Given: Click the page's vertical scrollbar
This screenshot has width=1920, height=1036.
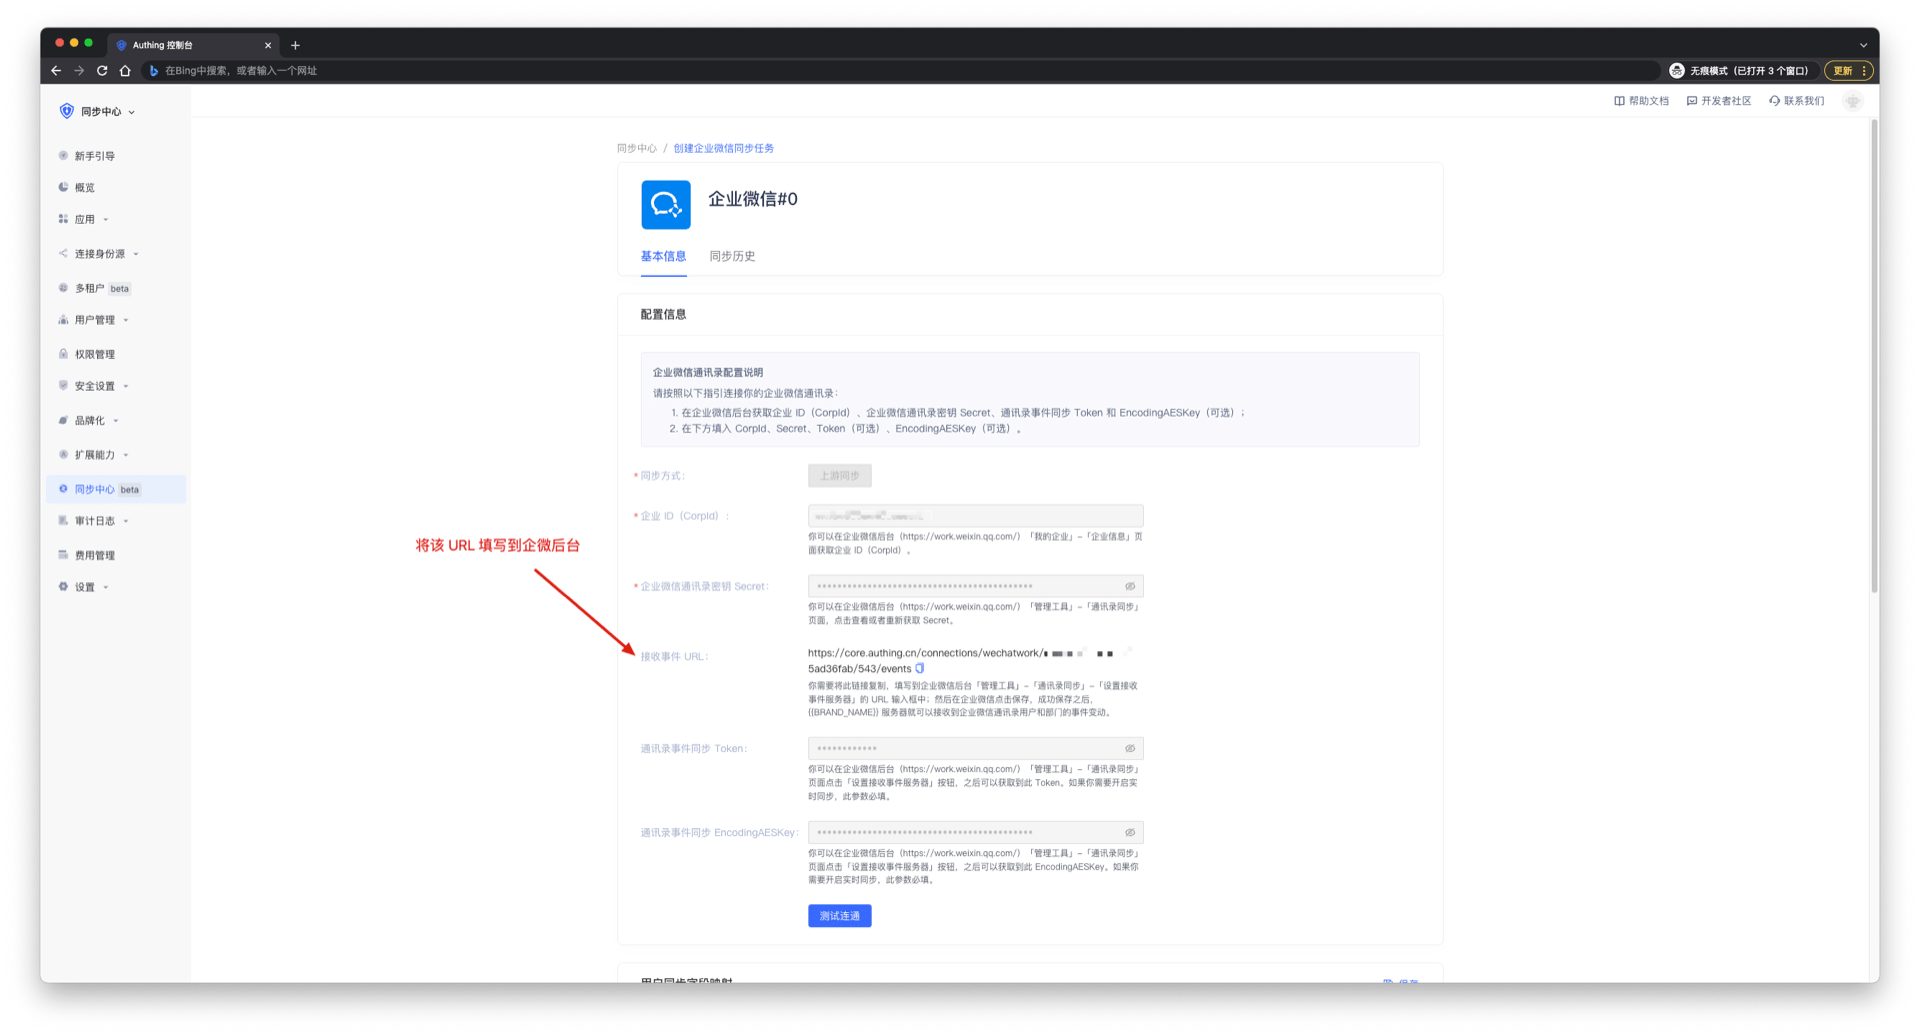Looking at the screenshot, I should pos(1874,360).
